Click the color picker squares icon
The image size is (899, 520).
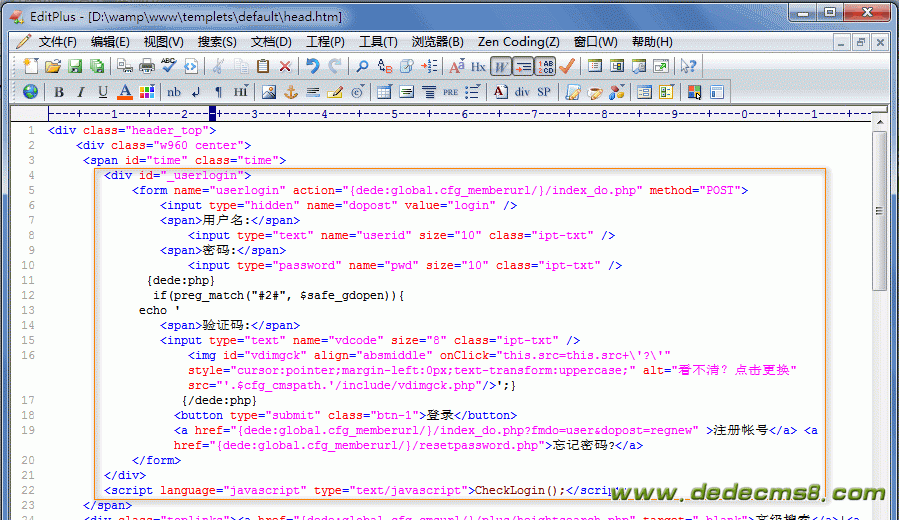[x=694, y=92]
